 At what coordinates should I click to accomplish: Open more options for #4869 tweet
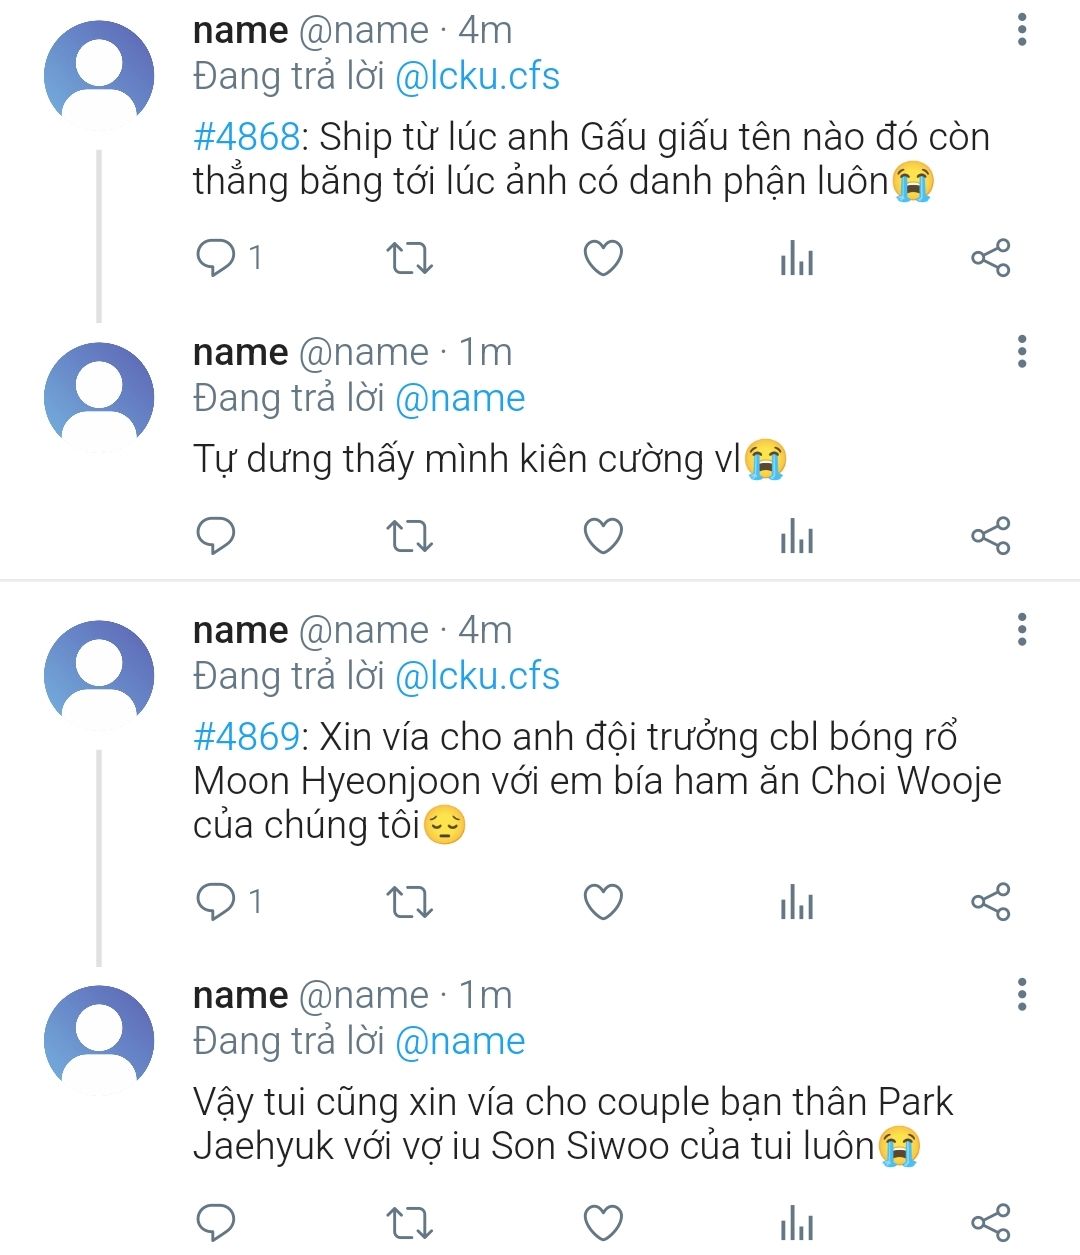[x=1021, y=630]
